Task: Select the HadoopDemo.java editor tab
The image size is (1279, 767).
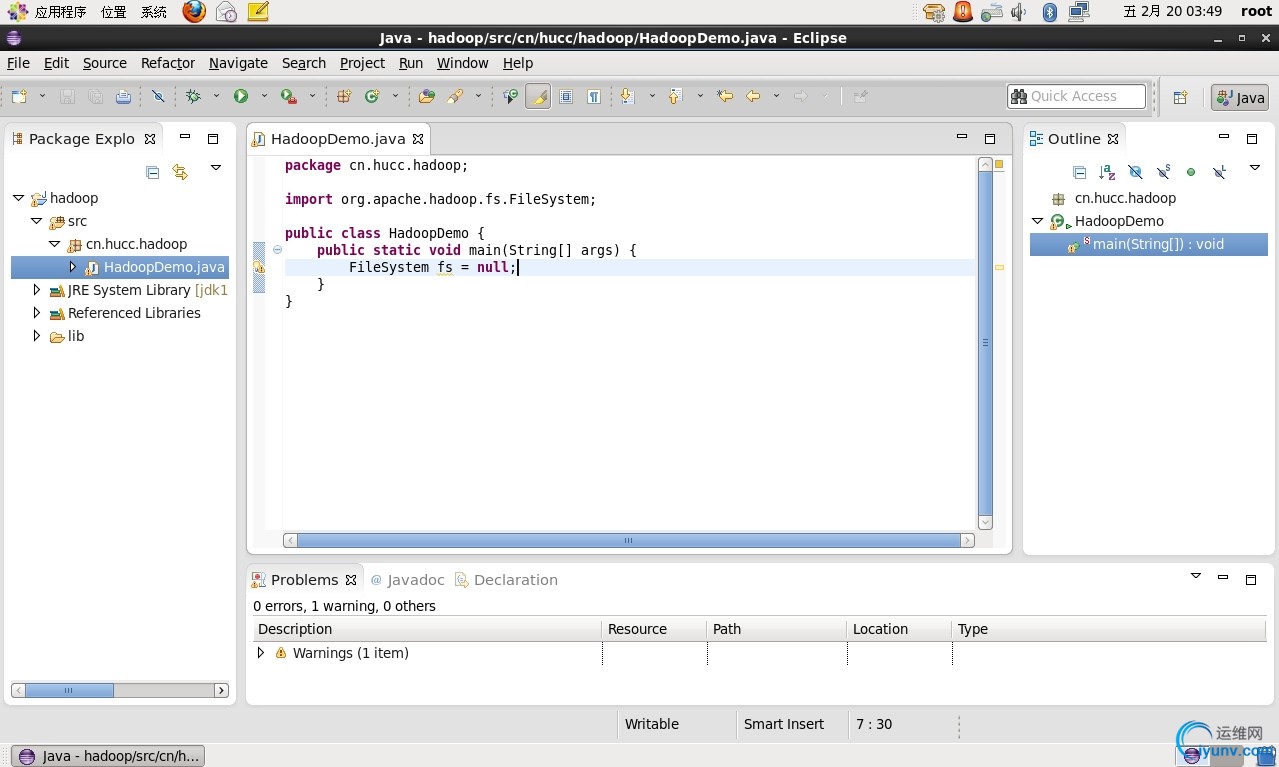Action: pos(338,139)
